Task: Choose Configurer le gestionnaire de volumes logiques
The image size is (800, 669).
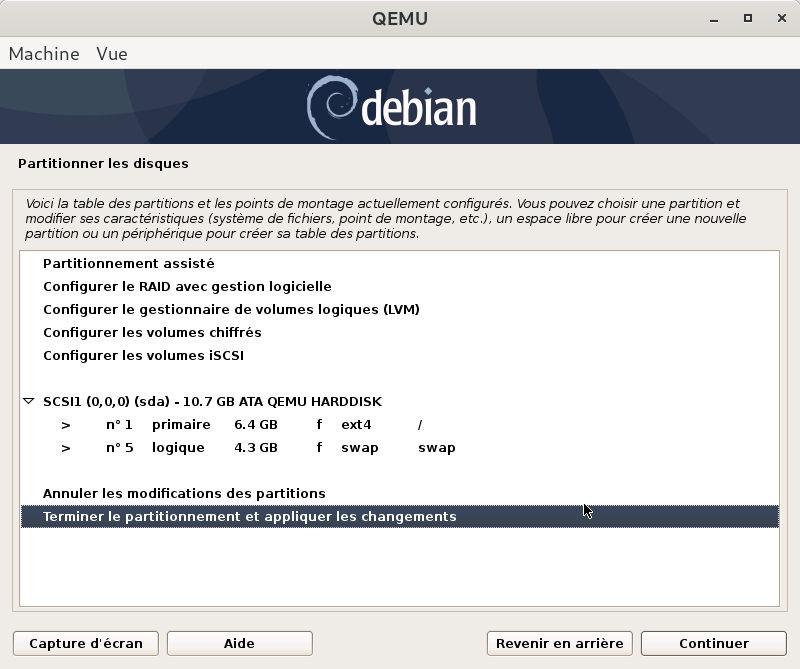Action: (x=231, y=310)
